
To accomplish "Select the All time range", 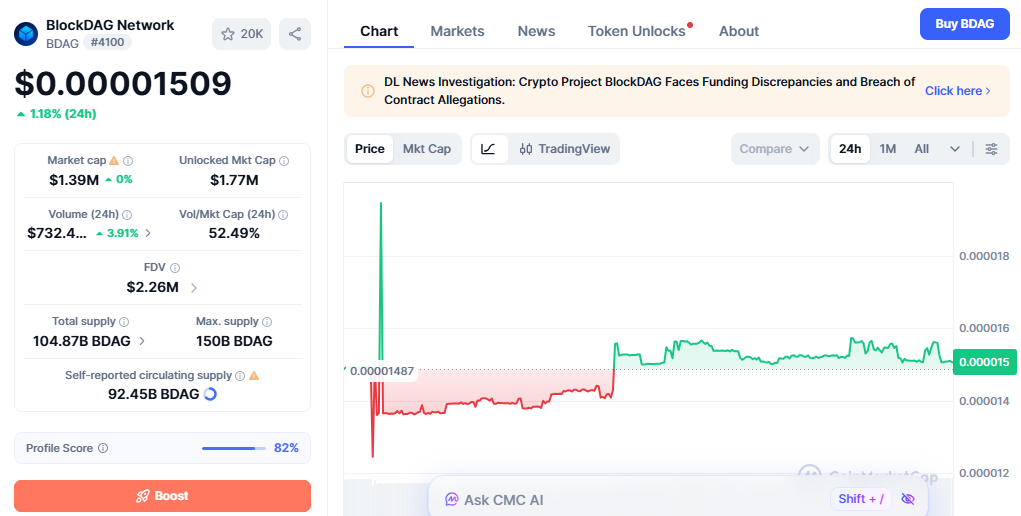I will click(x=921, y=149).
